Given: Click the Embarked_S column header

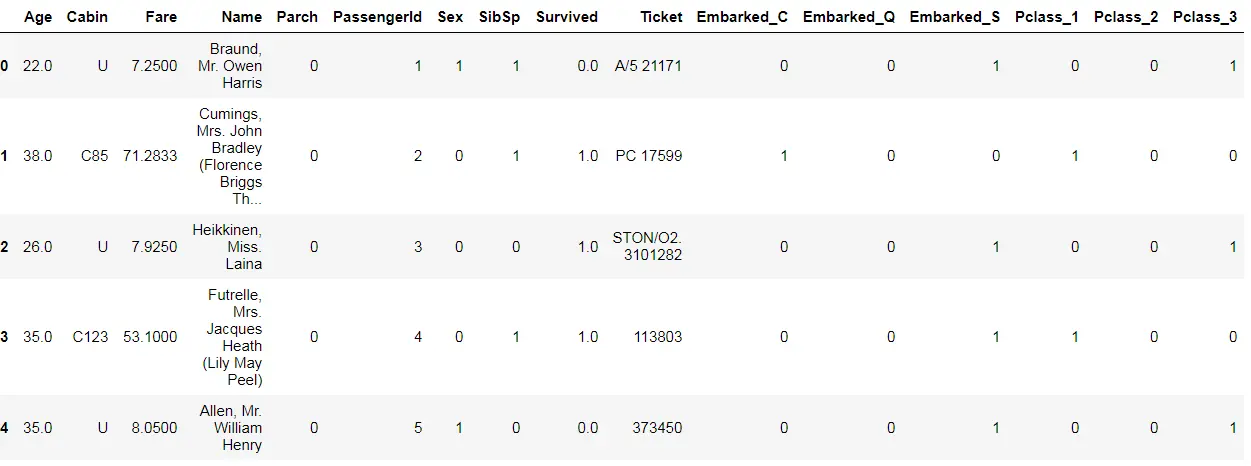Looking at the screenshot, I should pos(954,17).
